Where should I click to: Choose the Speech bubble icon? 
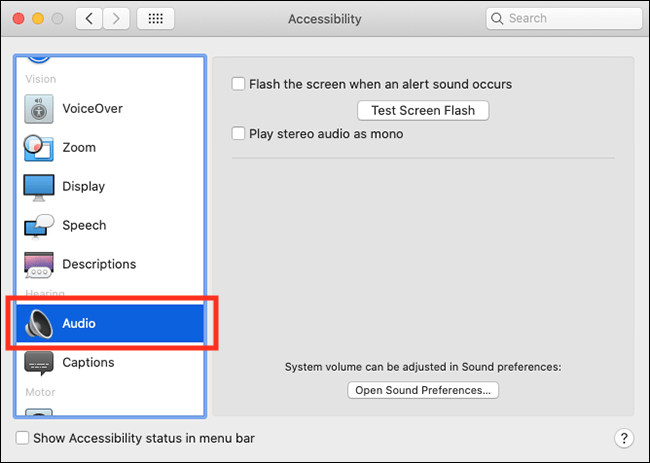pyautogui.click(x=39, y=226)
